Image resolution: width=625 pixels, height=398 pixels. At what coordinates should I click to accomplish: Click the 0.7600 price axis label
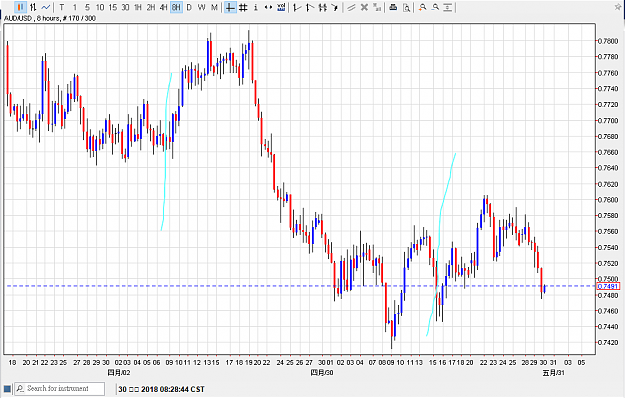tap(608, 200)
